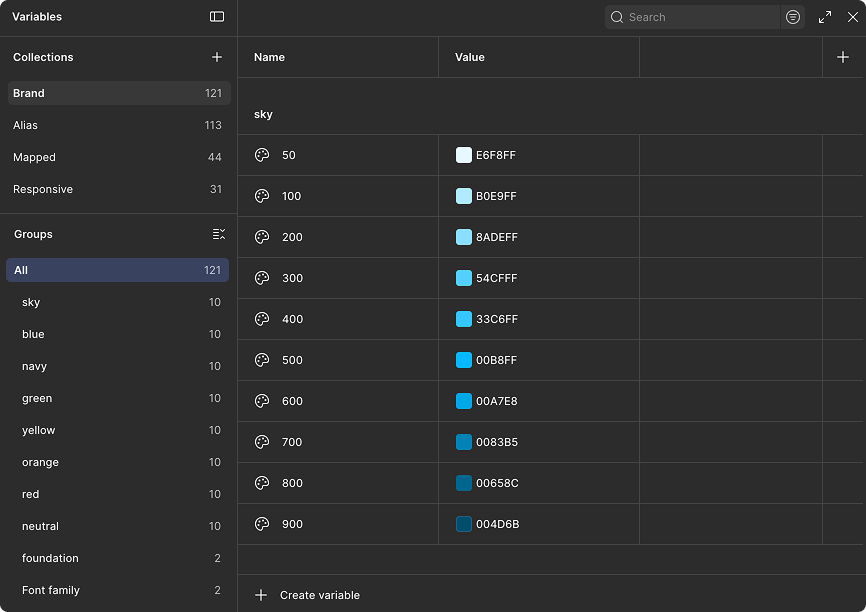Open the 00658C color swatch
Screen dimensions: 866x612
pyautogui.click(x=463, y=483)
